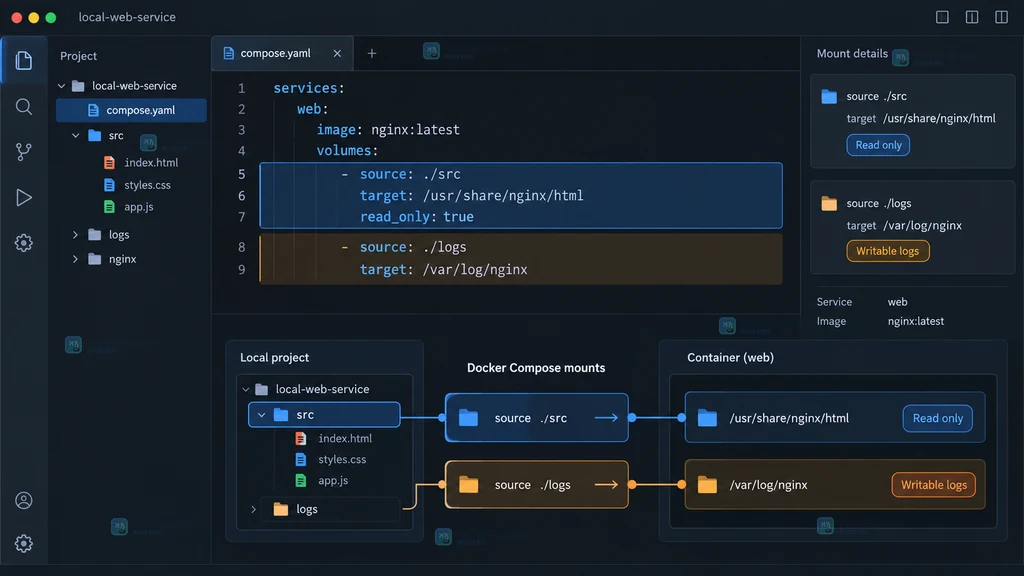The width and height of the screenshot is (1024, 576).
Task: Open the Search magnifier in sidebar
Action: [24, 106]
